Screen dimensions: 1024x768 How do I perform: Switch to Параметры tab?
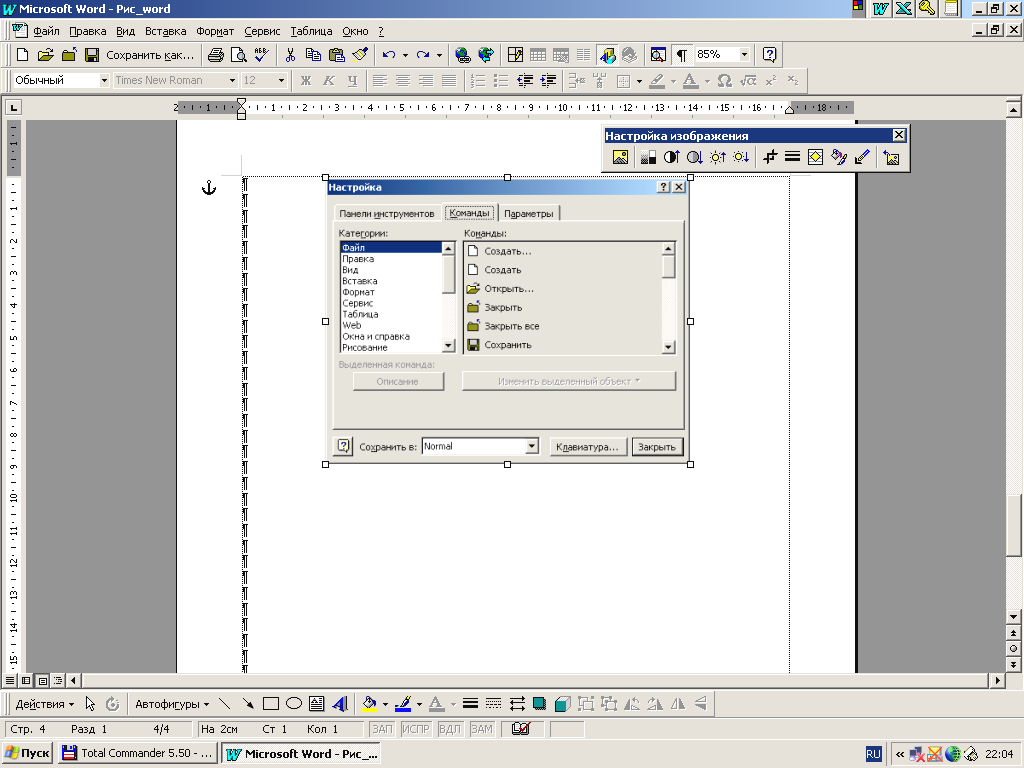528,214
